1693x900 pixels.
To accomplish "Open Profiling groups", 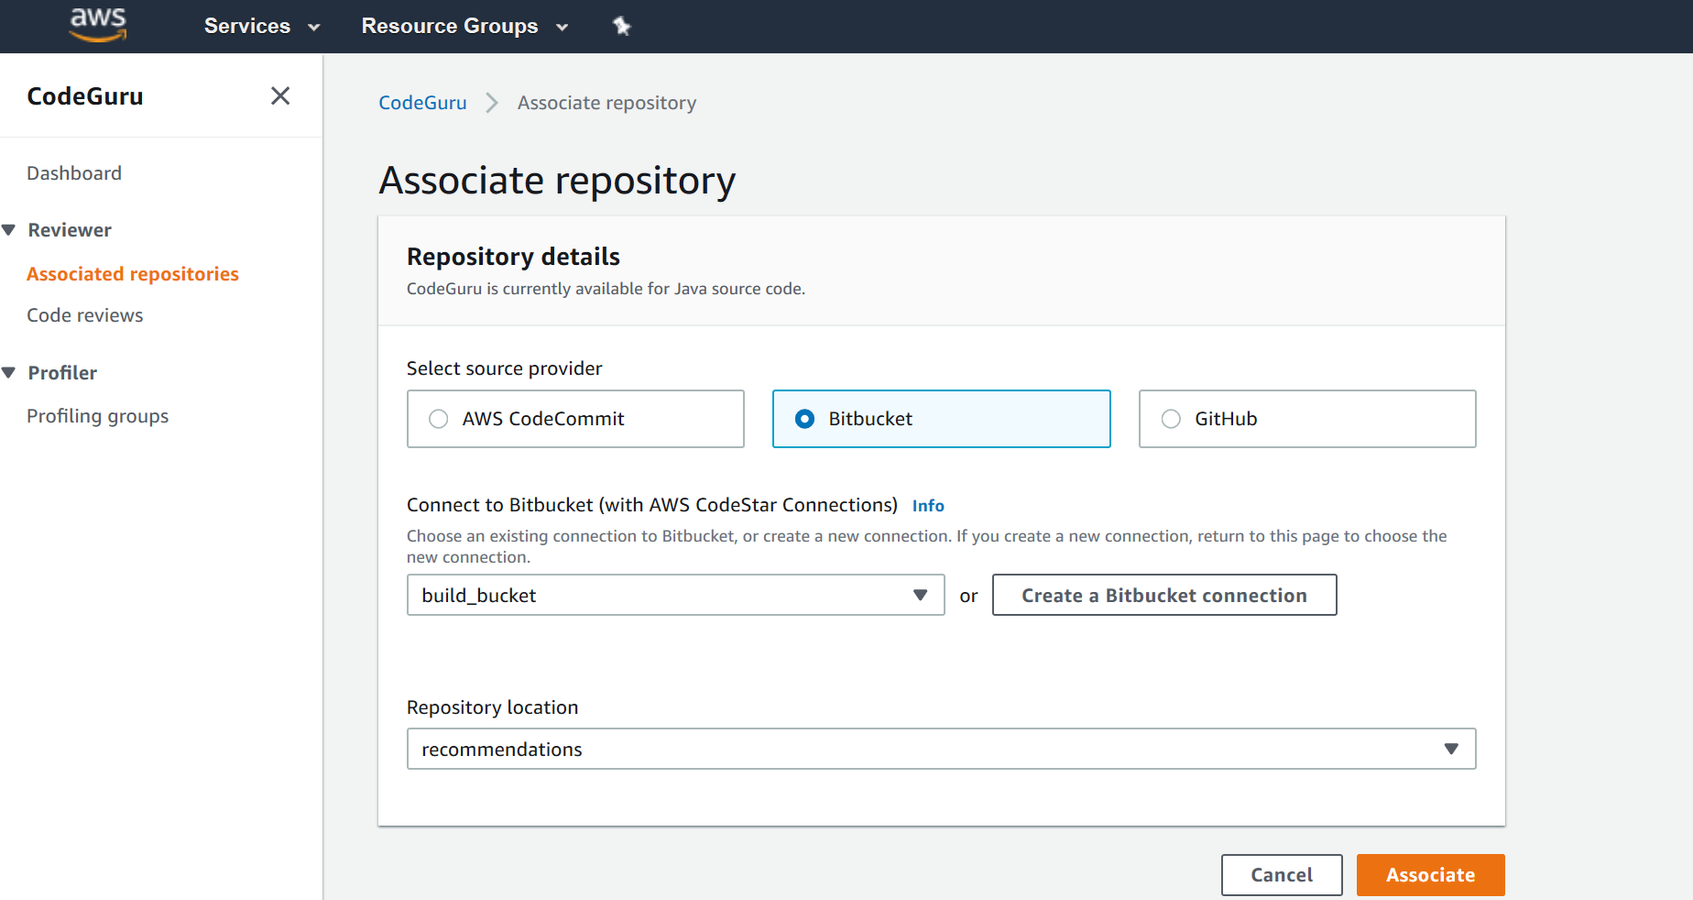I will click(97, 416).
